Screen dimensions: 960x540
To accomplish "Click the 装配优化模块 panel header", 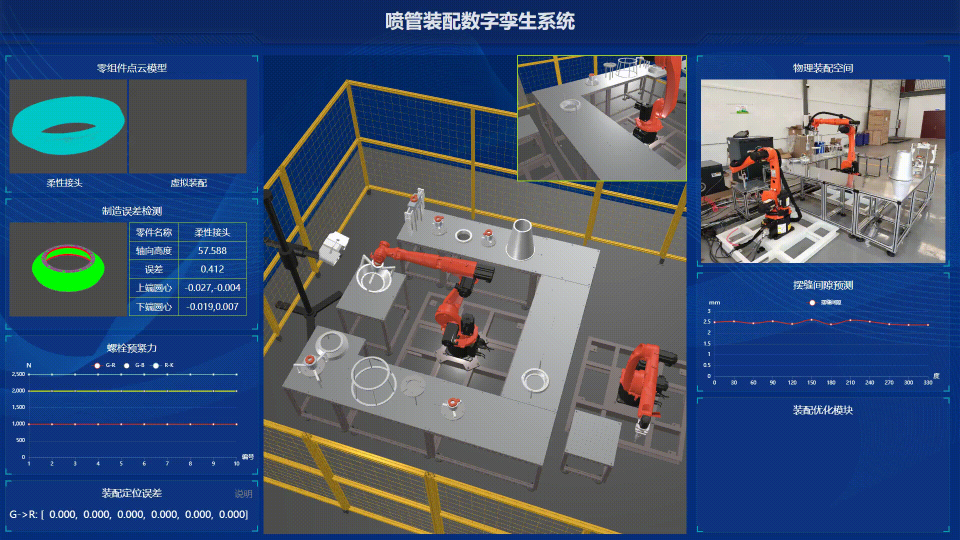I will pos(822,410).
